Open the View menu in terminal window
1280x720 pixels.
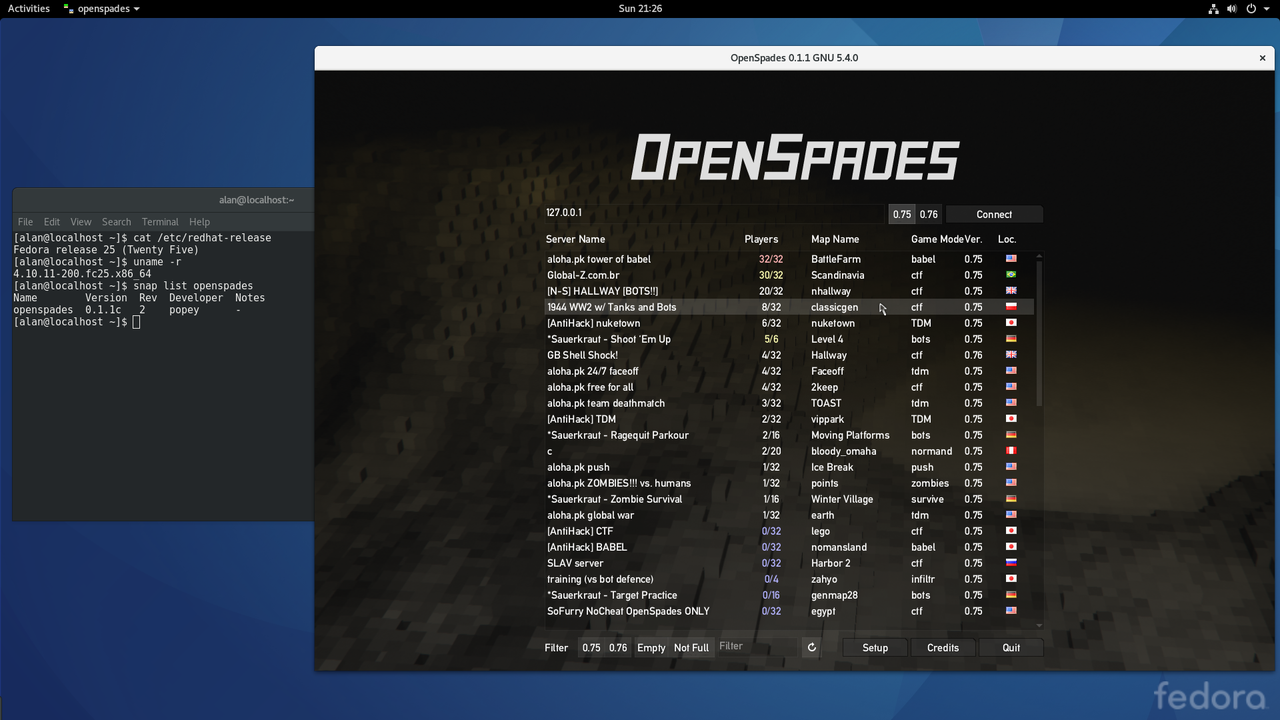click(x=81, y=222)
